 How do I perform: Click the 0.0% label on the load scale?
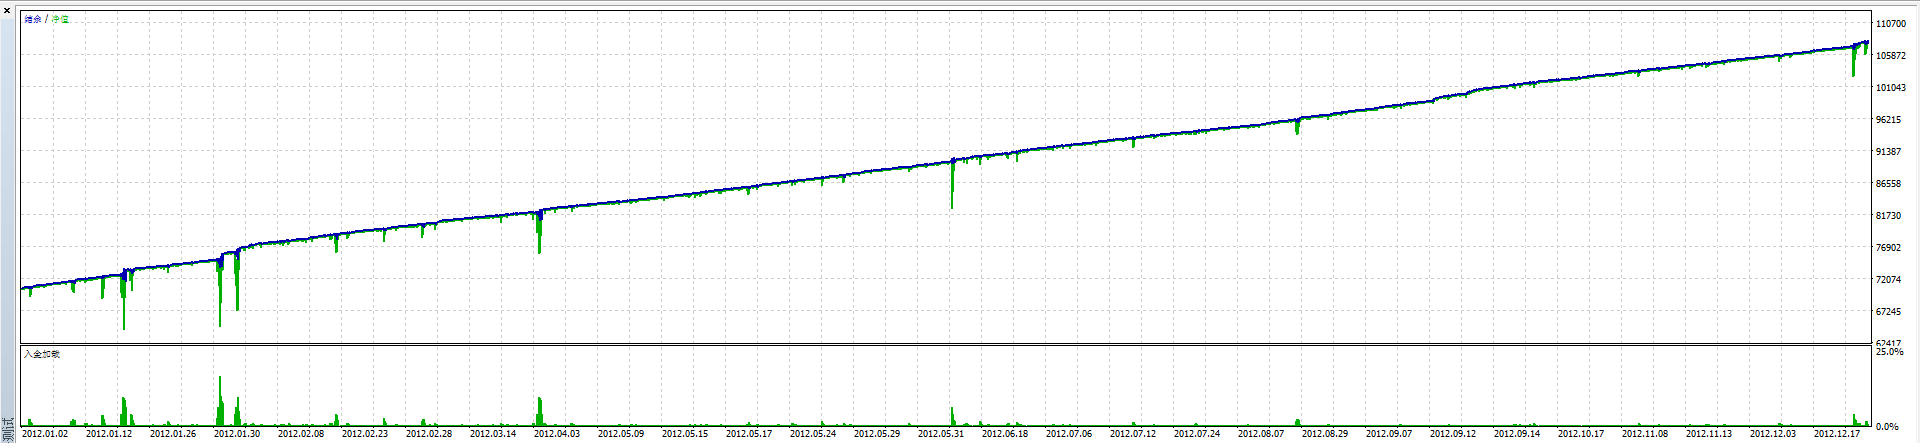pos(1887,427)
